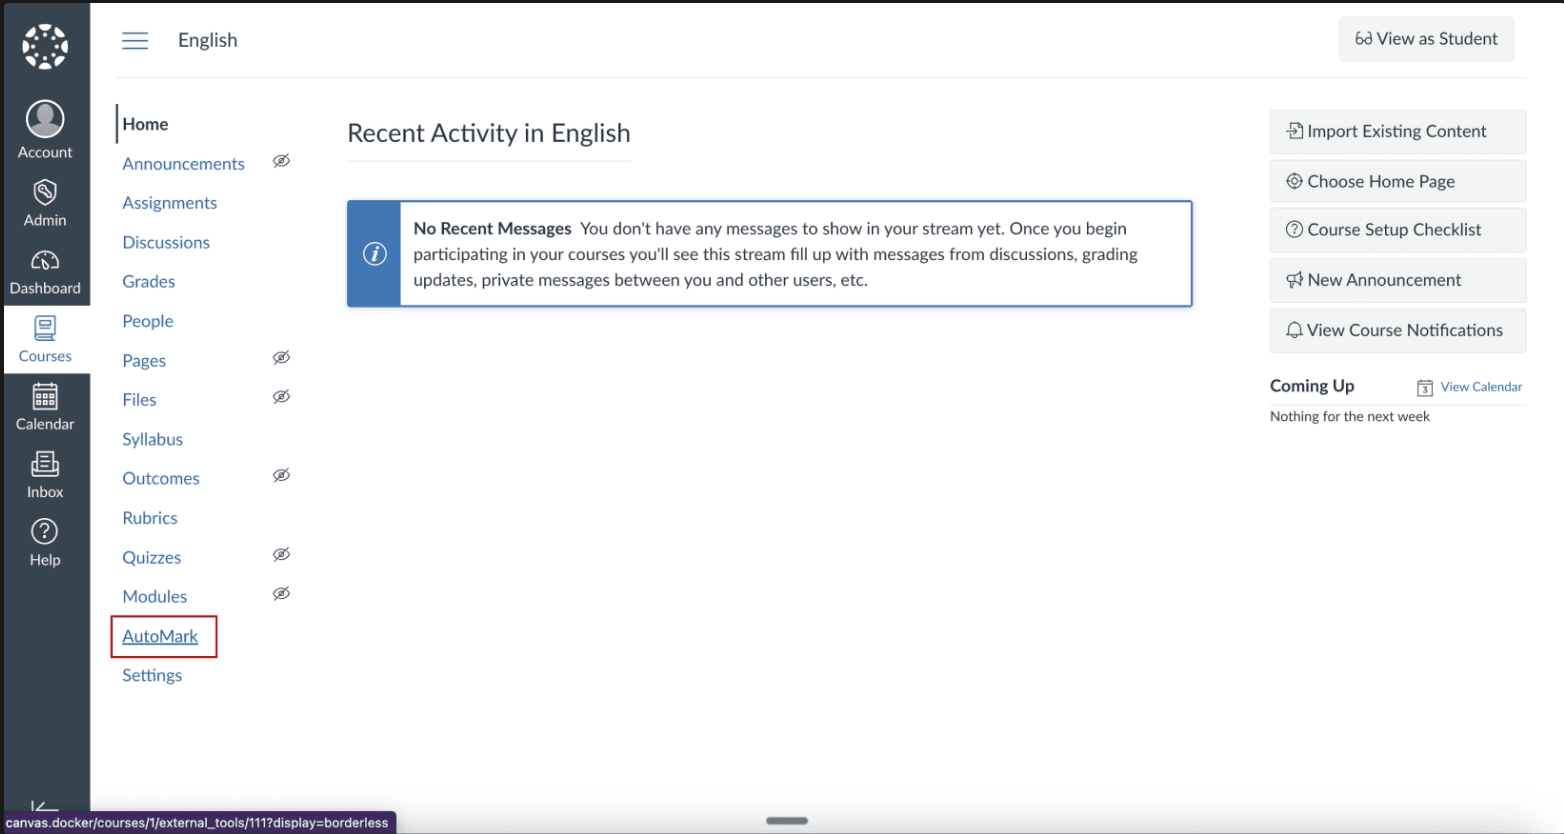Screen dimensions: 1564x834
Task: Open the View Calendar link
Action: point(1481,386)
